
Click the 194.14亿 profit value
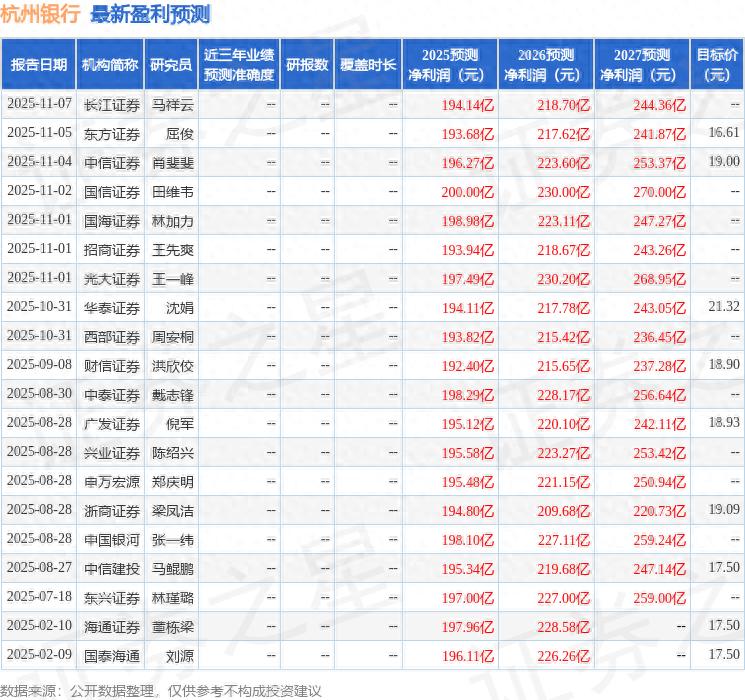[x=468, y=105]
